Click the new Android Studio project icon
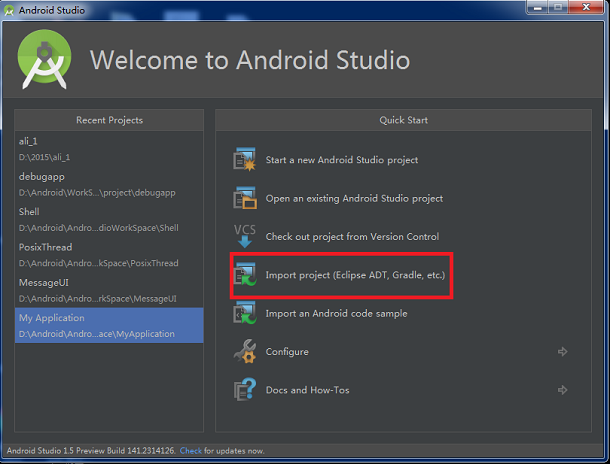This screenshot has width=610, height=464. point(244,159)
